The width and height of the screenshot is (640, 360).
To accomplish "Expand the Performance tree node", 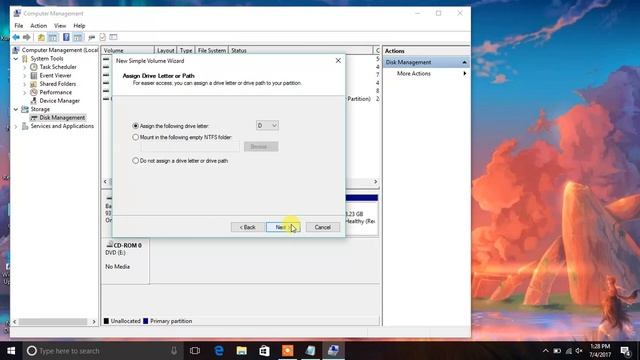I will click(x=24, y=92).
